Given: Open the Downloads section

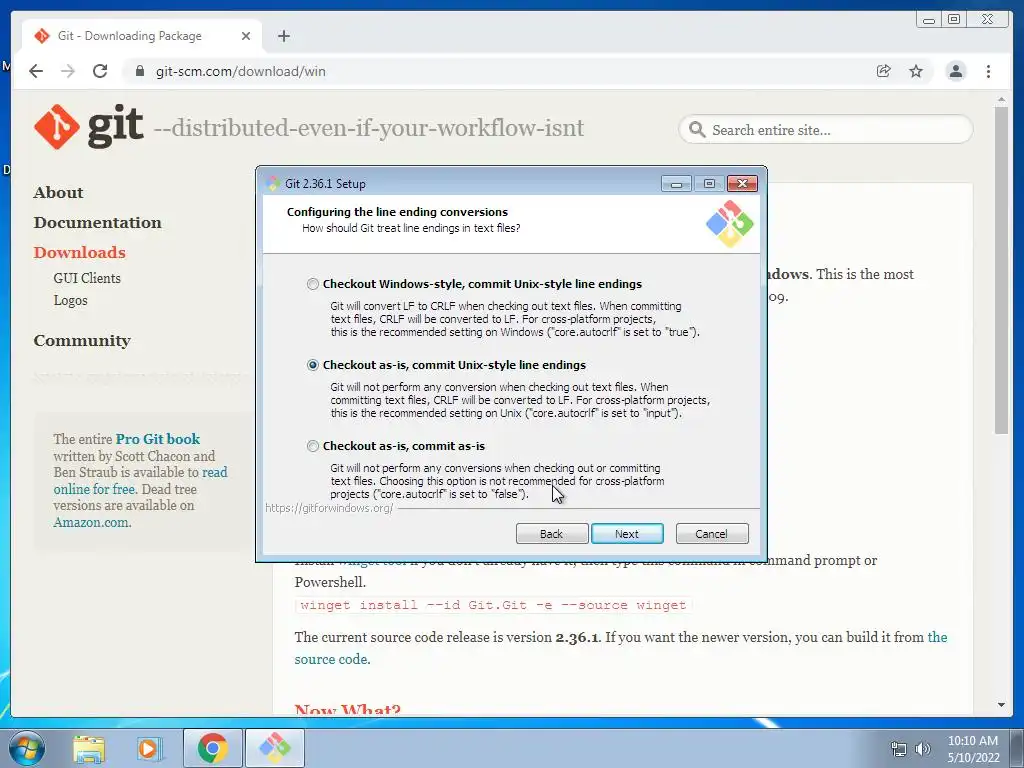Looking at the screenshot, I should pos(80,253).
